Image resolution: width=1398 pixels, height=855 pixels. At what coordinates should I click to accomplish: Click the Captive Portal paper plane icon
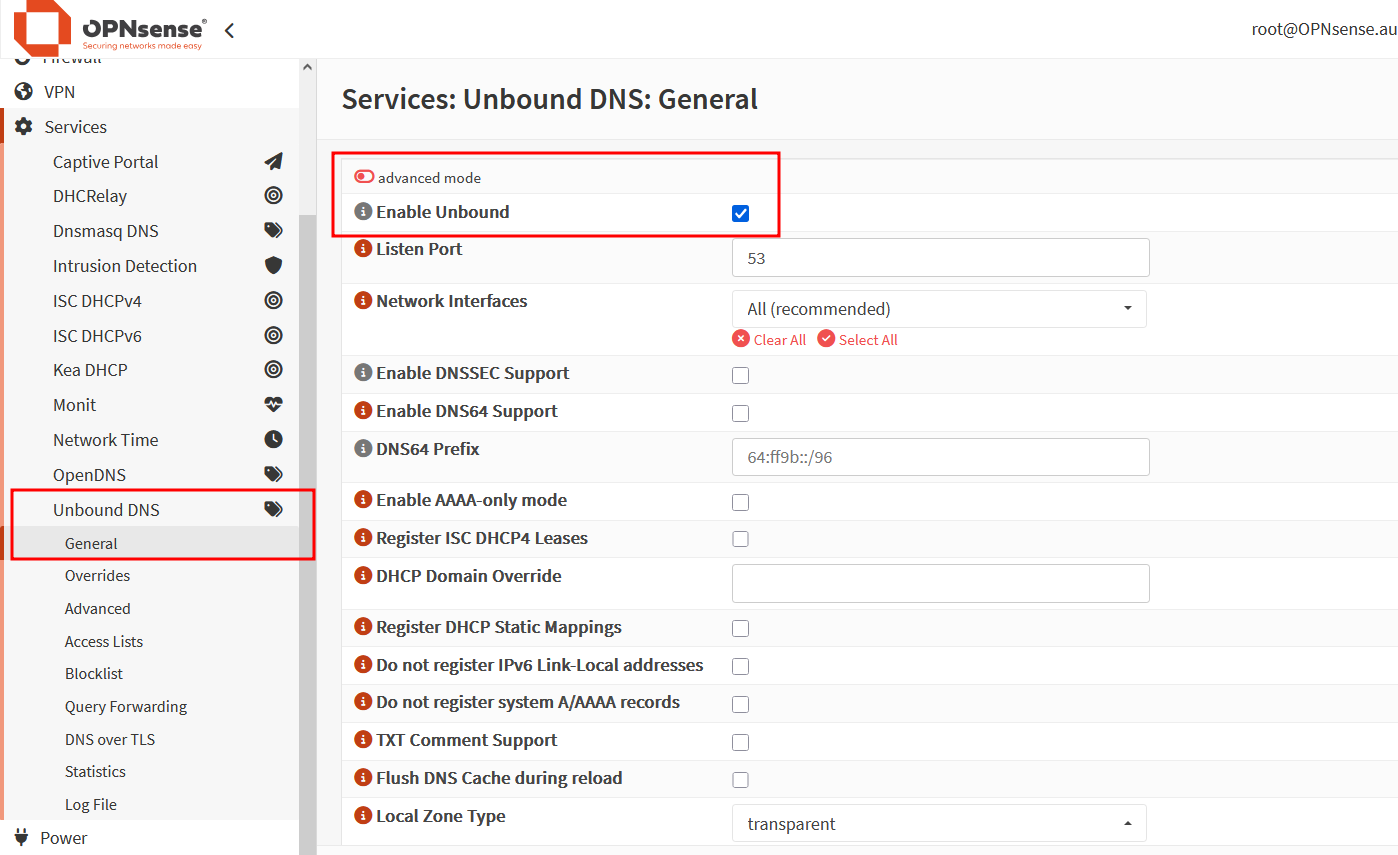pyautogui.click(x=273, y=162)
